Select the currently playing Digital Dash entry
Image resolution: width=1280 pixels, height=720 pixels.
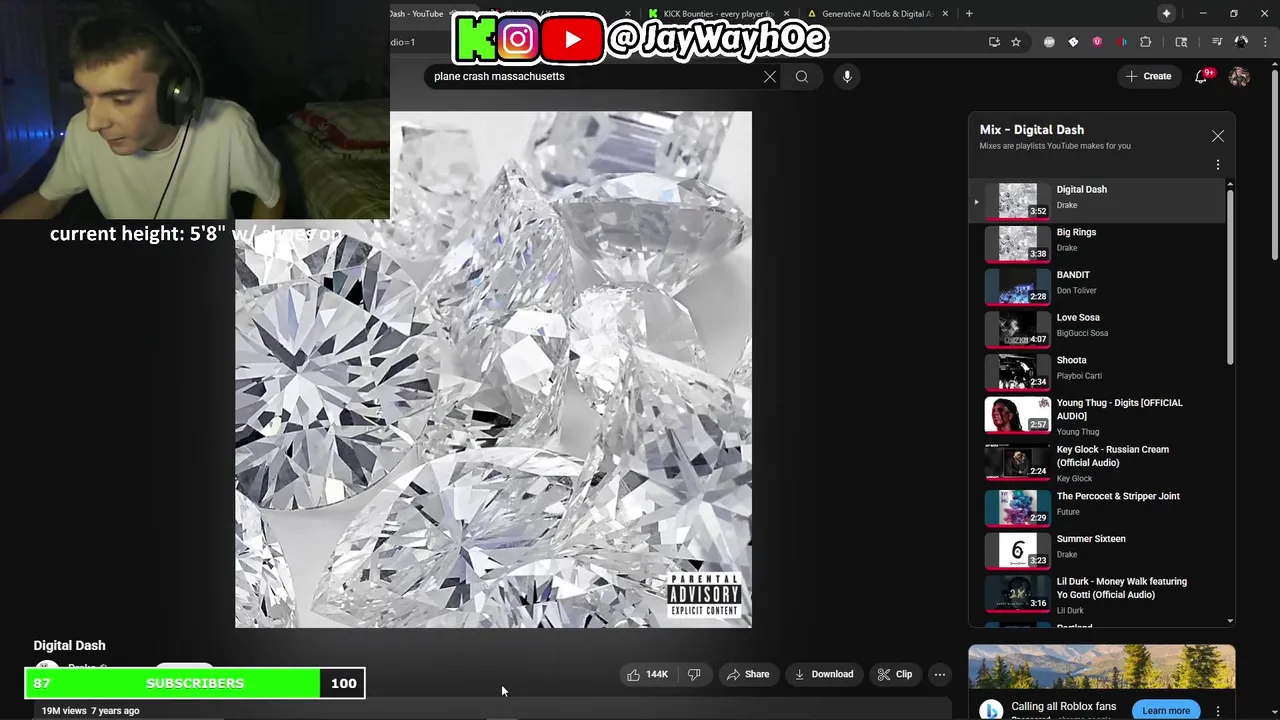coord(1096,200)
